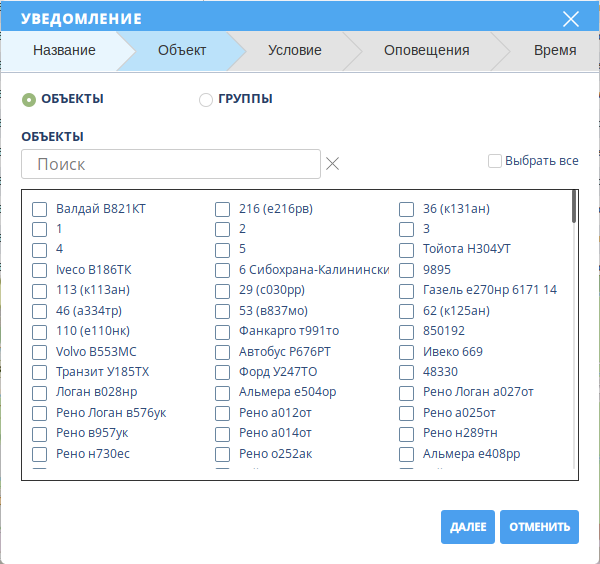Screen dimensions: 600x564
Task: Check the Iveco B186TK checkbox
Action: (x=40, y=270)
